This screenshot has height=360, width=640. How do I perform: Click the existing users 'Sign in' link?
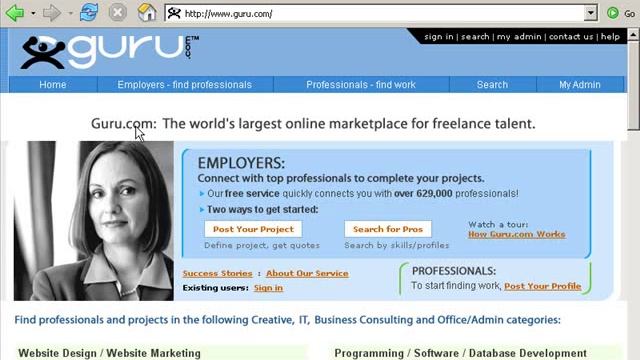coord(268,288)
